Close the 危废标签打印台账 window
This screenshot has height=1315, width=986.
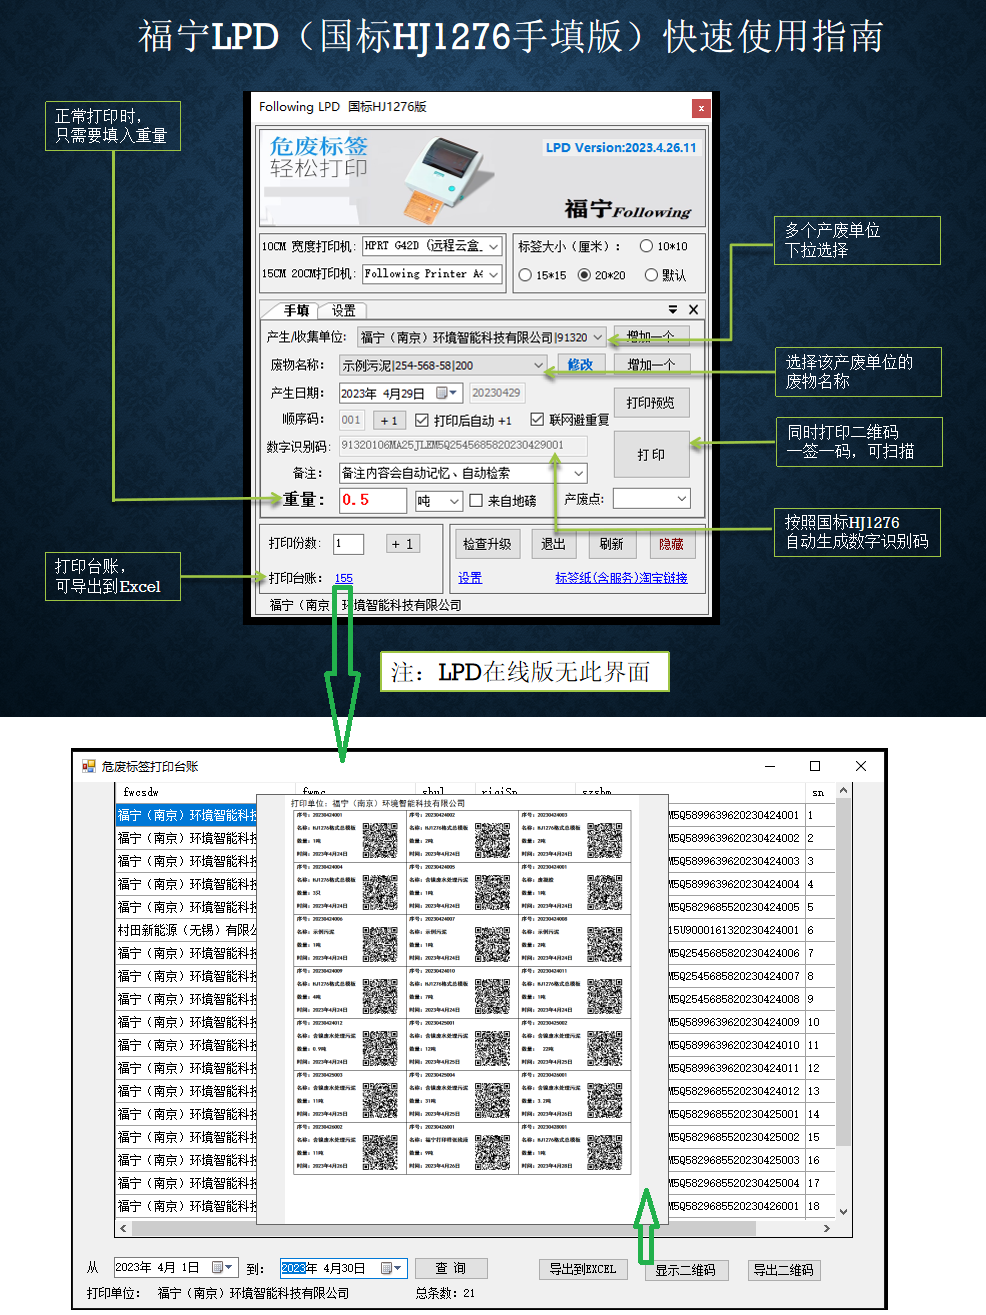[861, 766]
